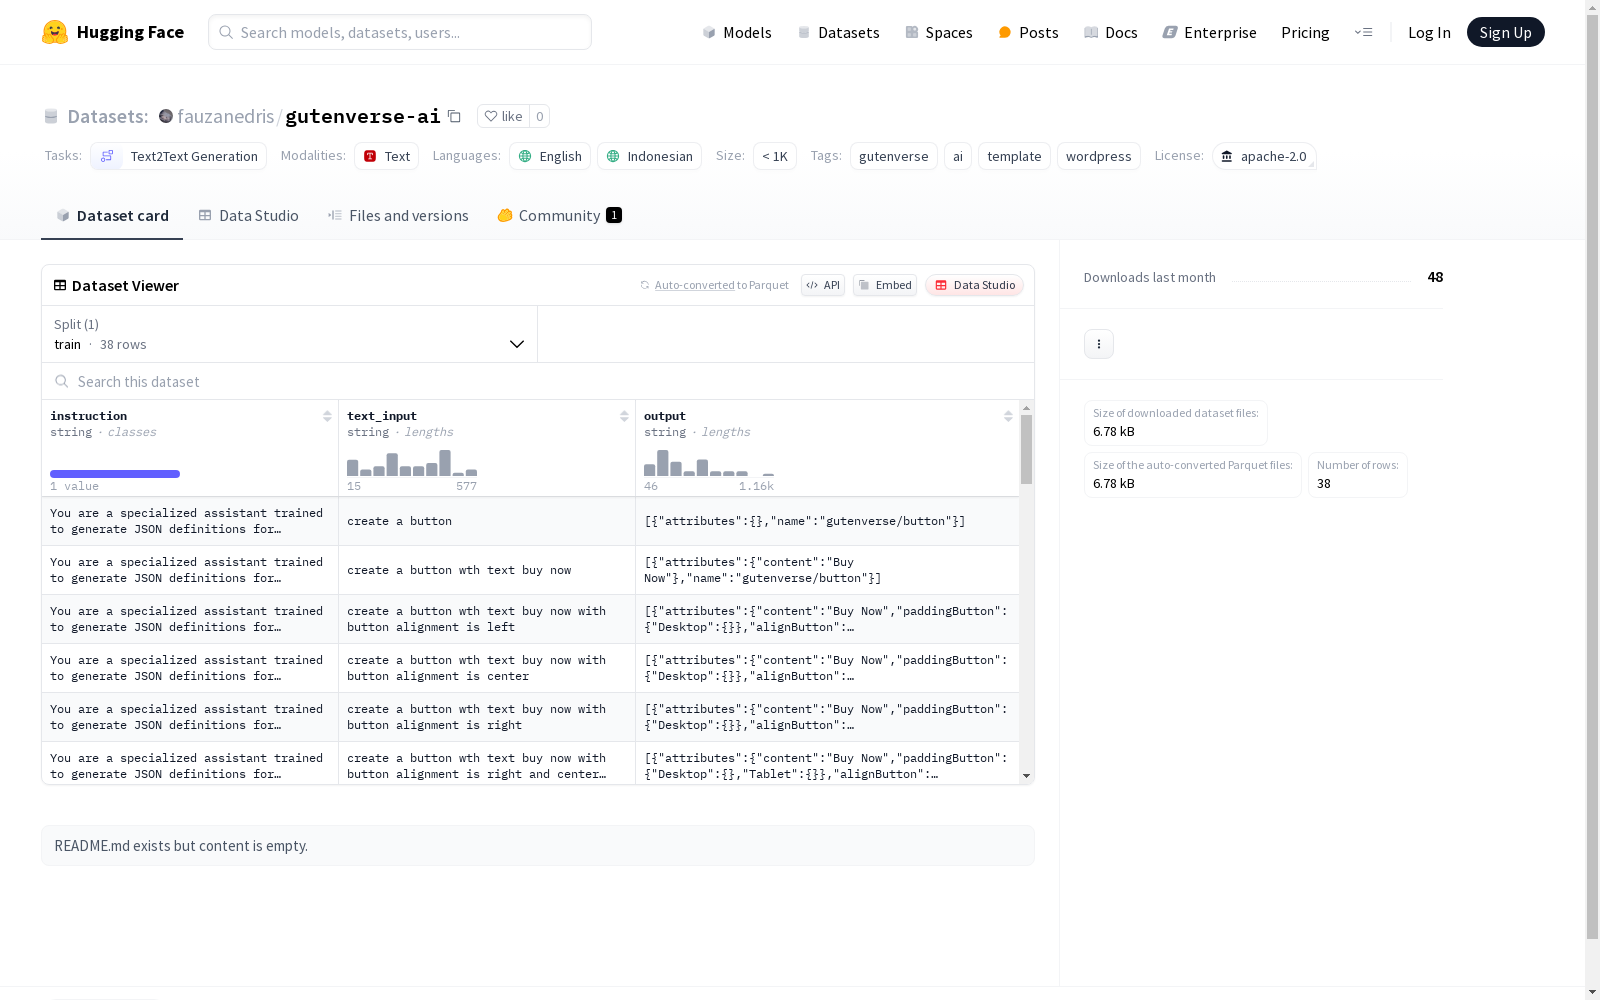Click the Hugging Face logo icon
Viewport: 1600px width, 1000px height.
click(55, 32)
